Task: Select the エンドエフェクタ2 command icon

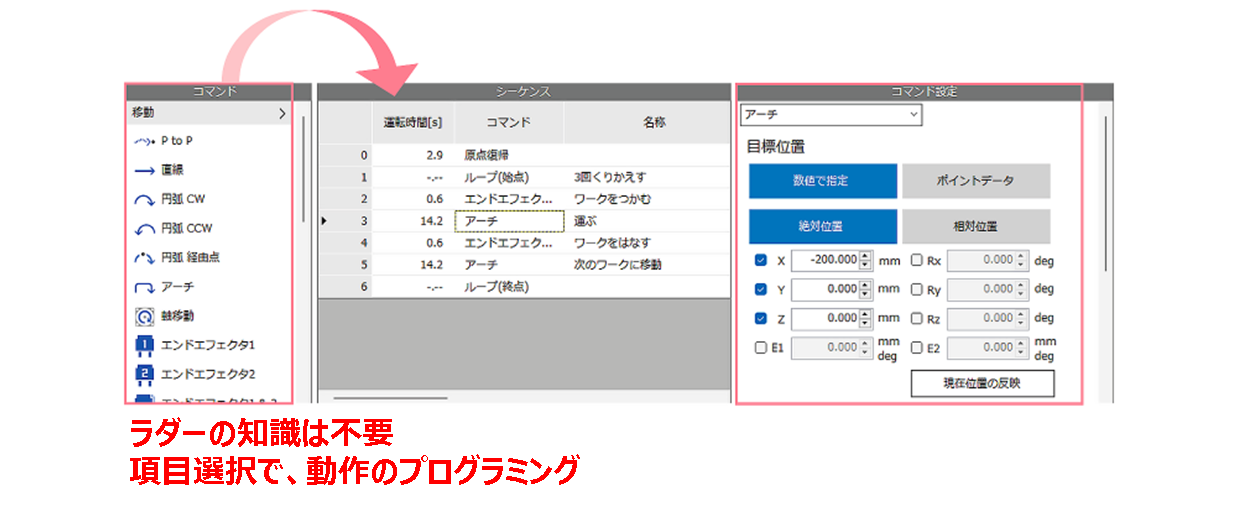Action: coord(144,374)
